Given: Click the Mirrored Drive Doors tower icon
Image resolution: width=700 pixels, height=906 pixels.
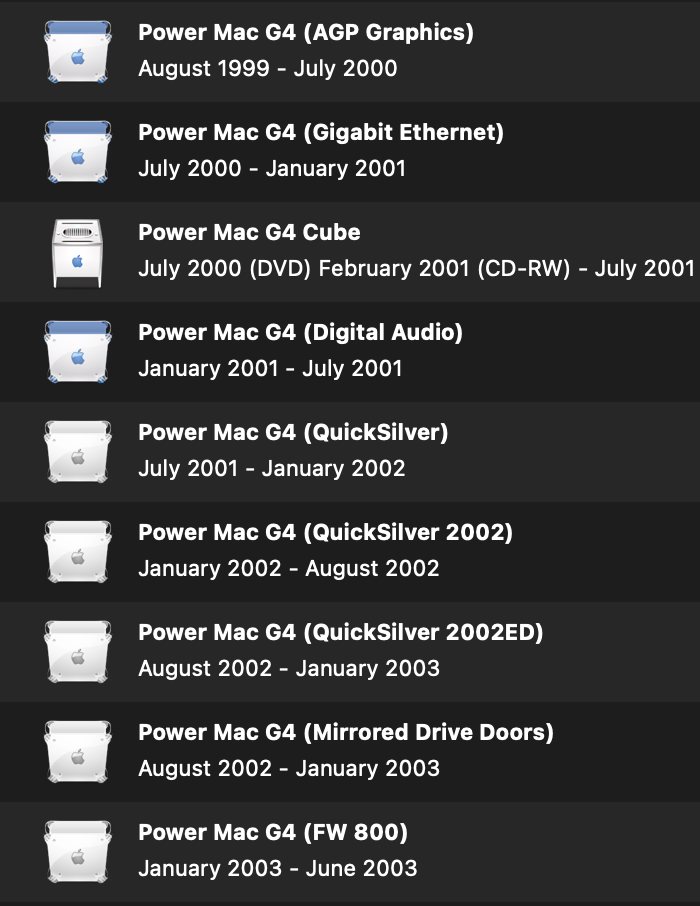Looking at the screenshot, I should (77, 750).
